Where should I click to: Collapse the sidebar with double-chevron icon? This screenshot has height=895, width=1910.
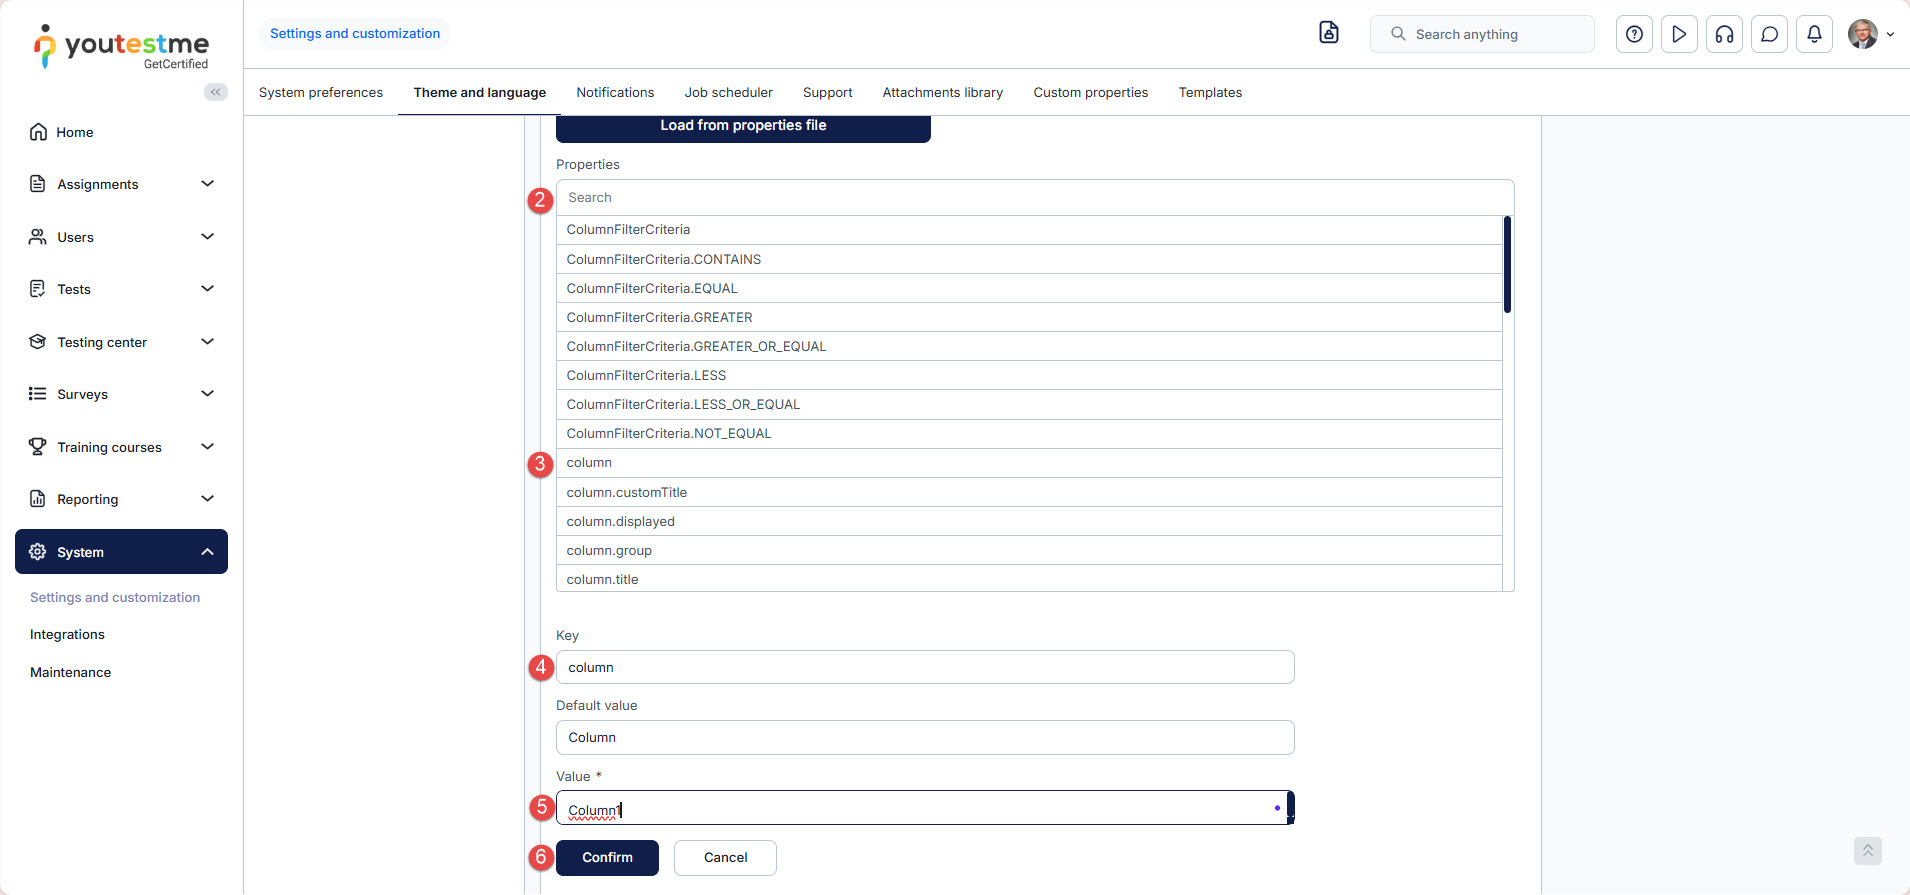(215, 92)
